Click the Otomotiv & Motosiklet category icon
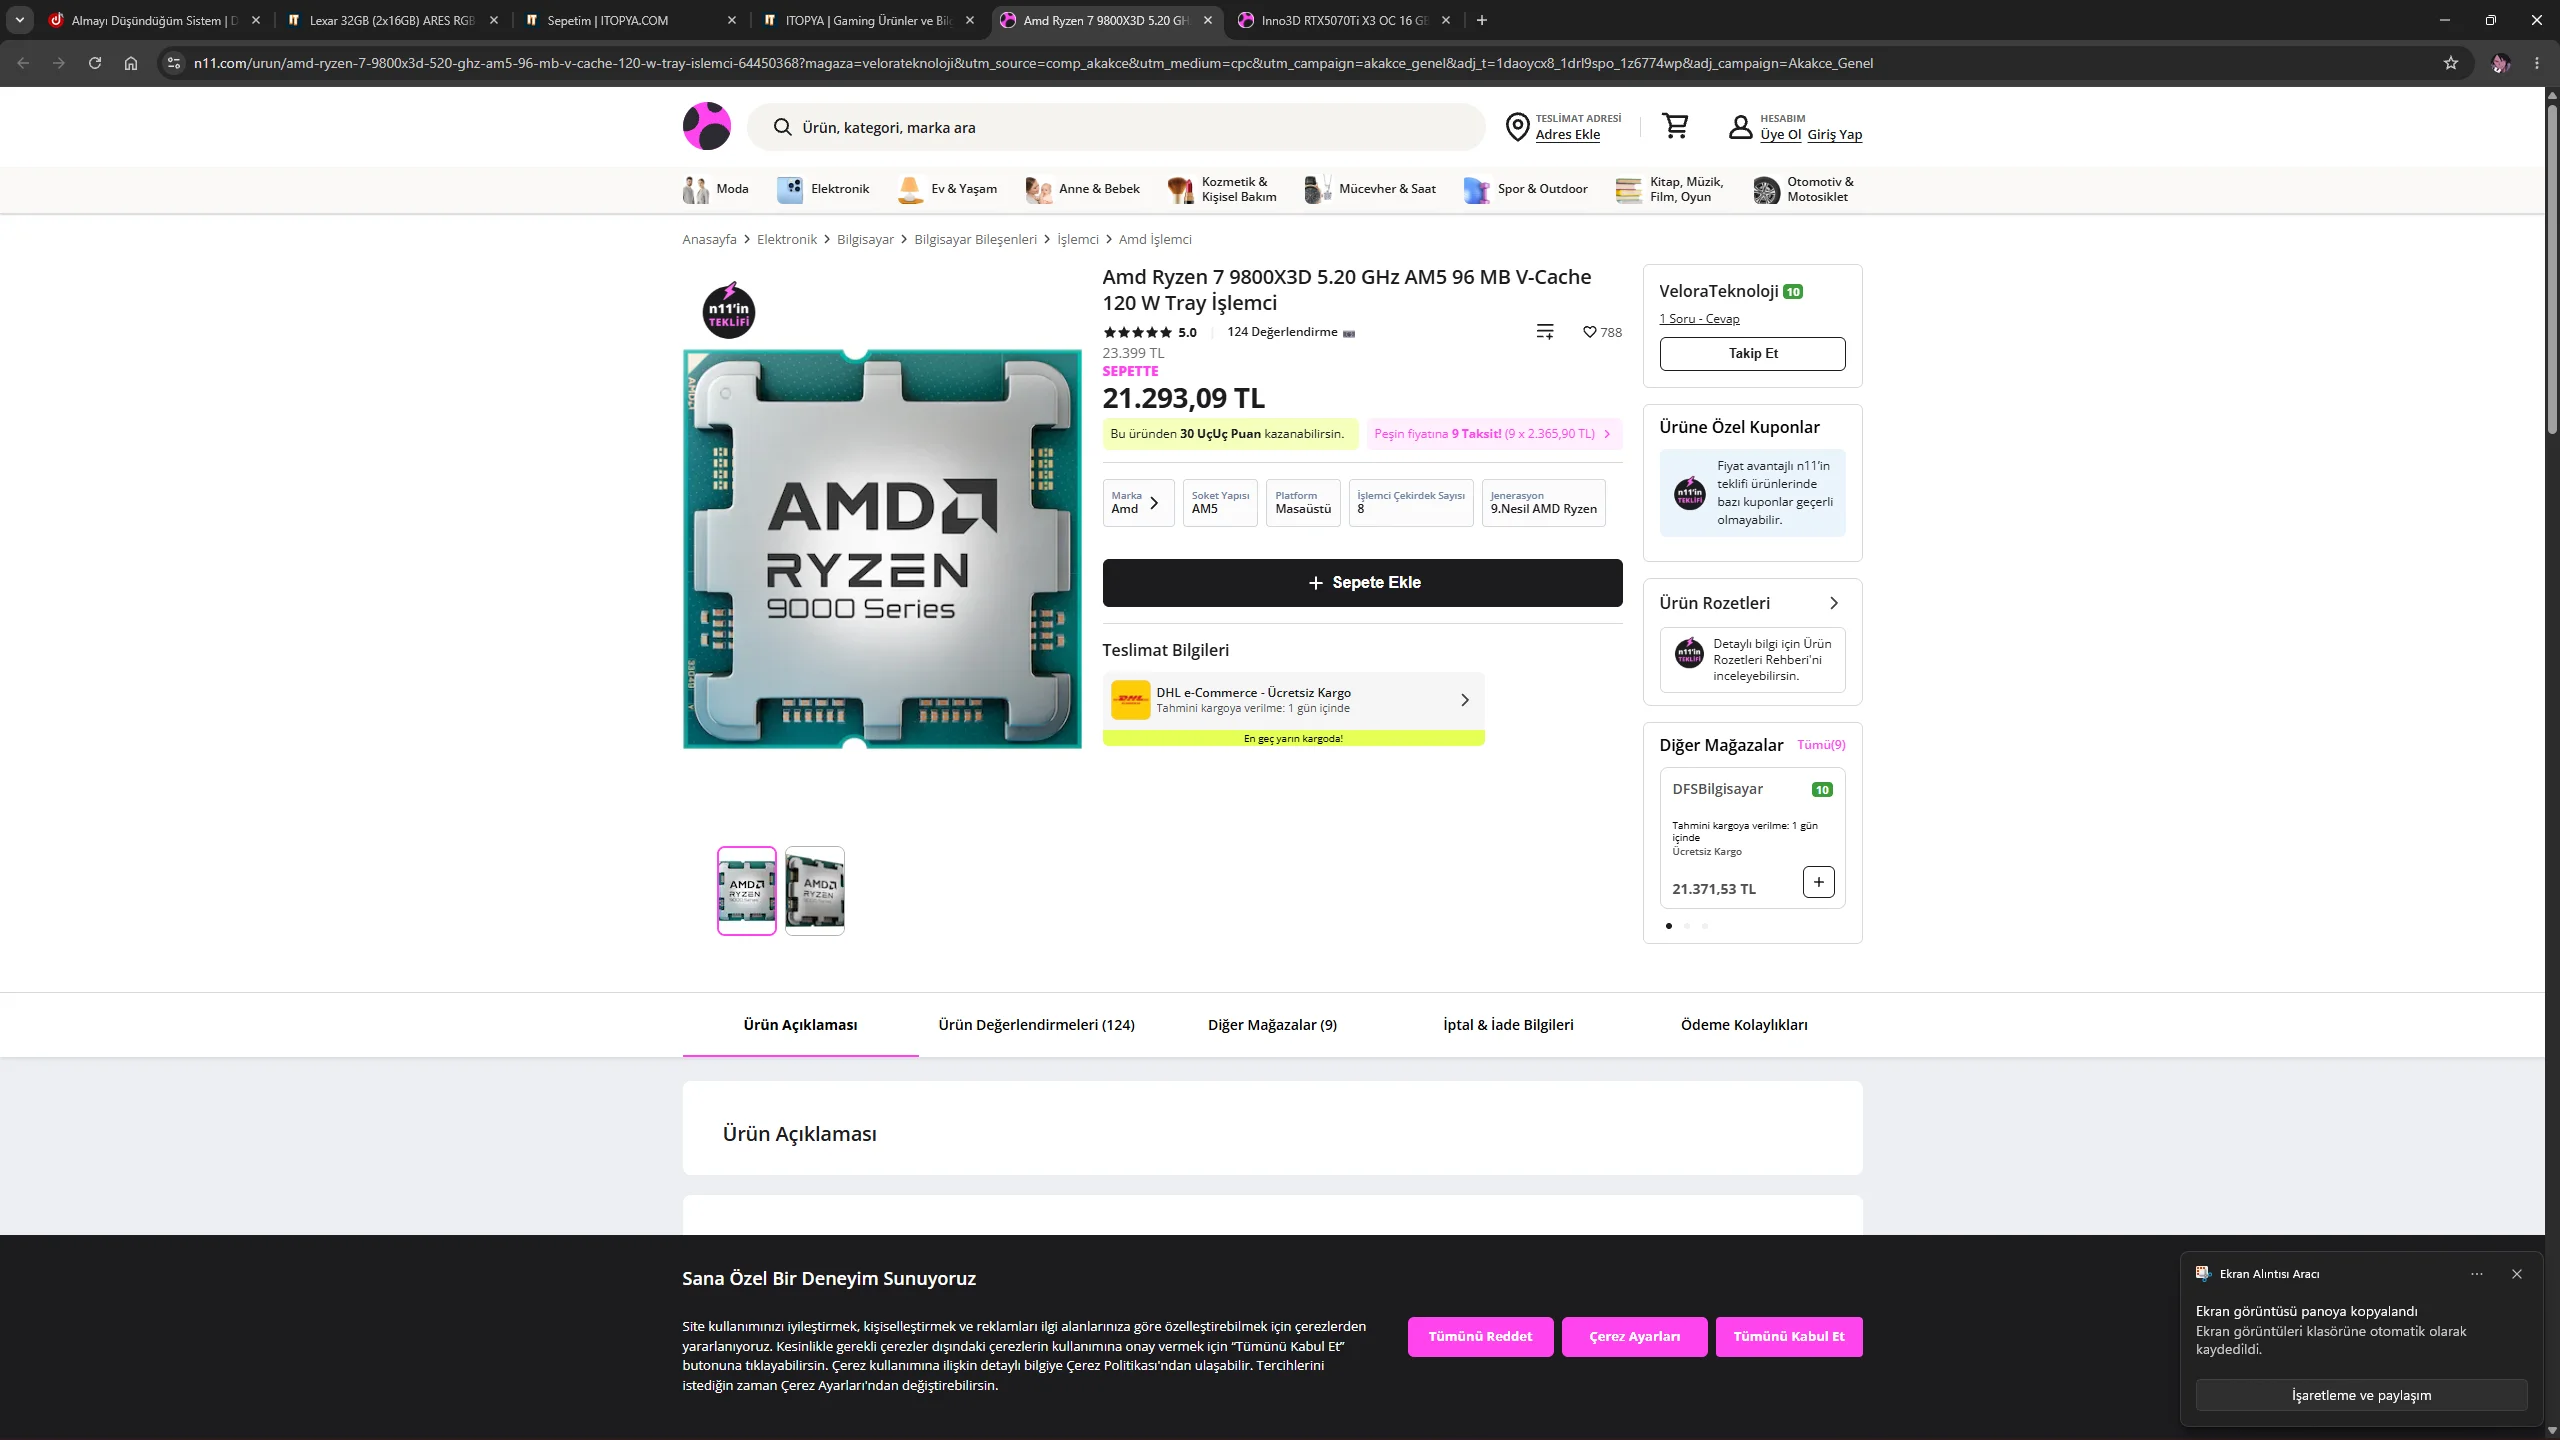 click(x=1766, y=189)
